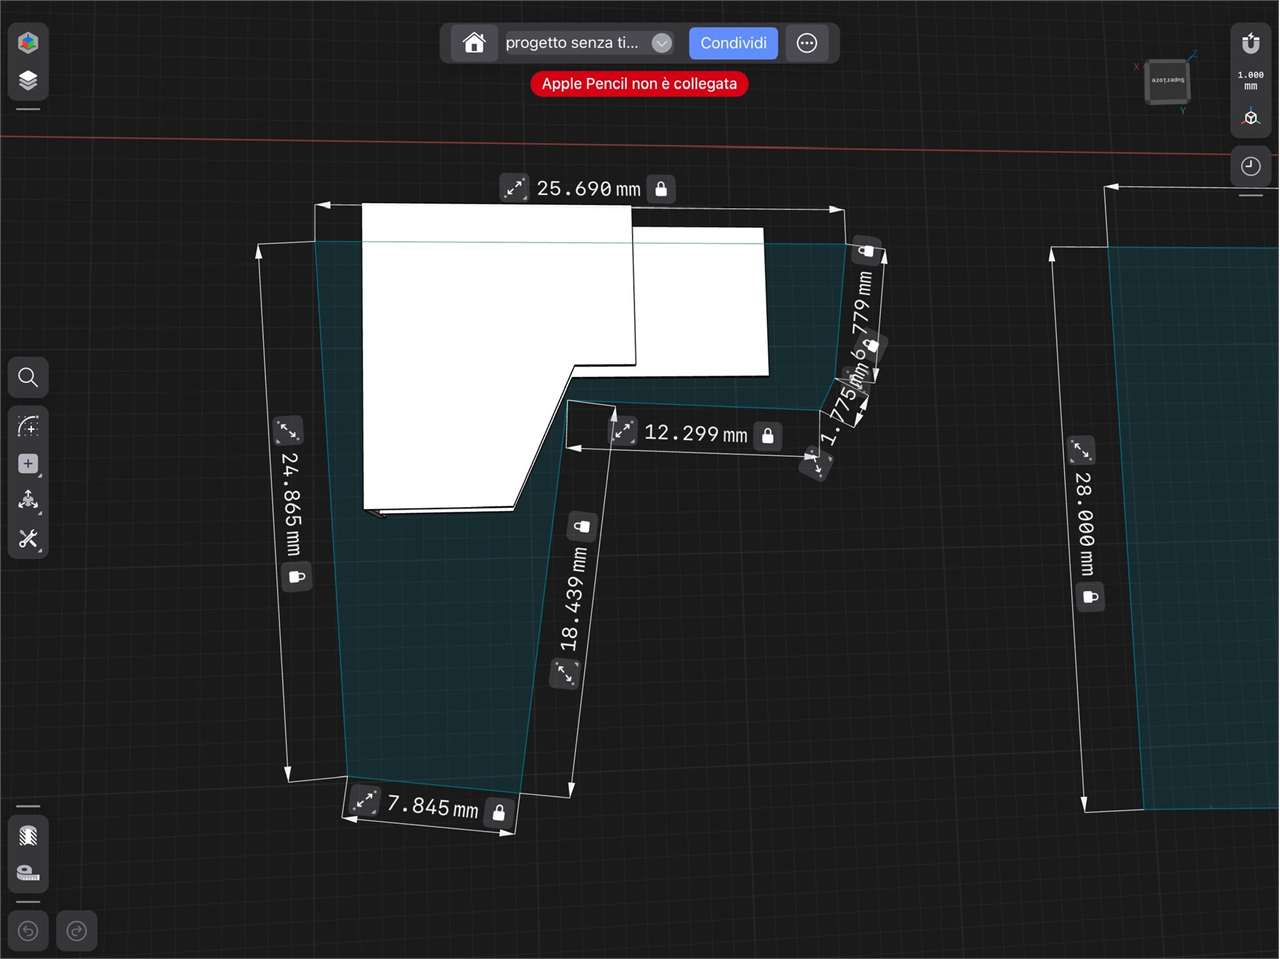Screen dimensions: 1280x959
Task: Open the Shapr3D colored cube menu
Action: [28, 42]
